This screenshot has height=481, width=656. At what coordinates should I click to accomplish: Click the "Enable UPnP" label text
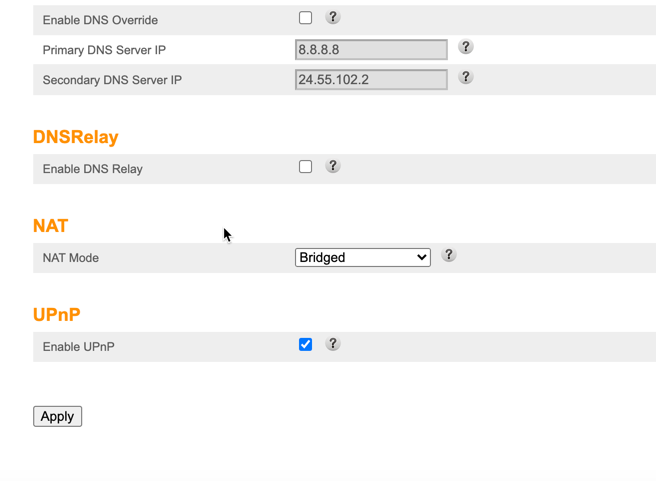coord(78,347)
